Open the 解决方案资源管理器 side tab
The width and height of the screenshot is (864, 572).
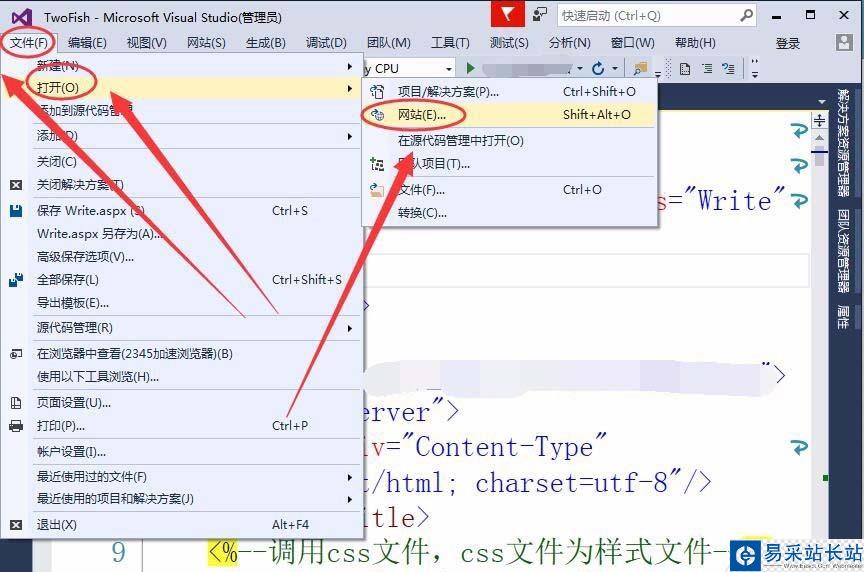843,142
